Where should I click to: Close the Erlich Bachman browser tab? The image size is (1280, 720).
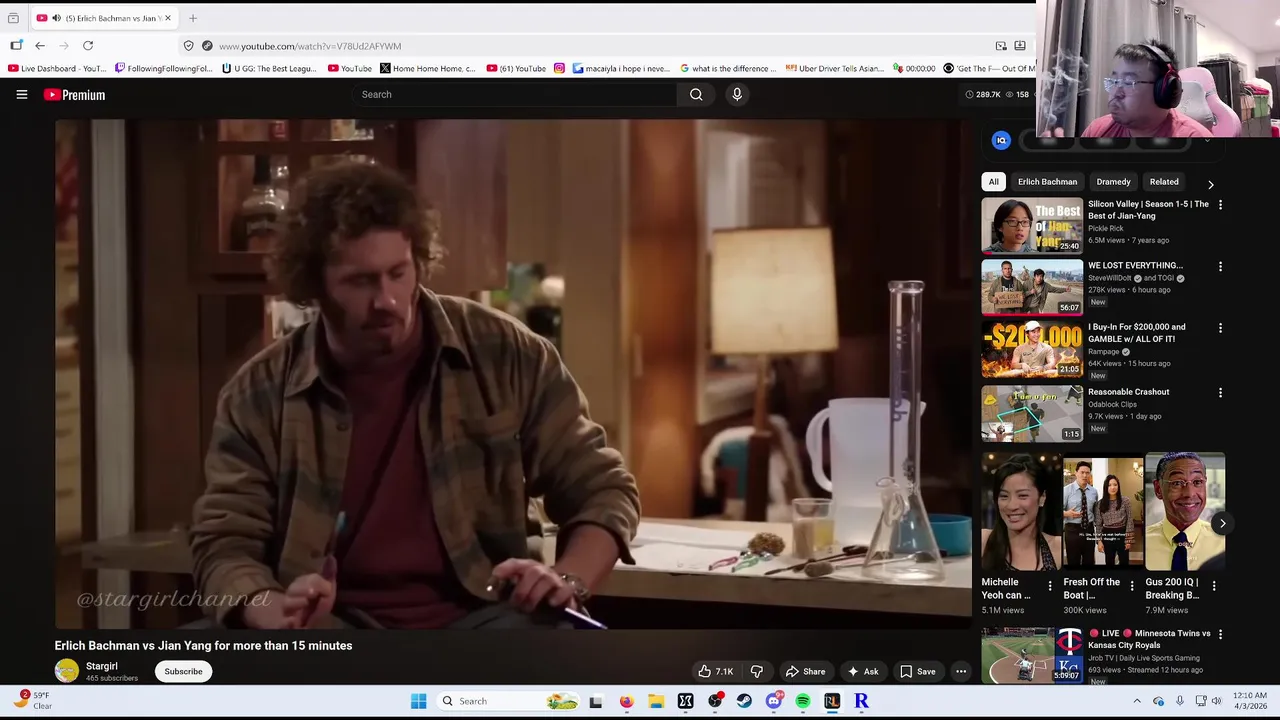tap(168, 18)
